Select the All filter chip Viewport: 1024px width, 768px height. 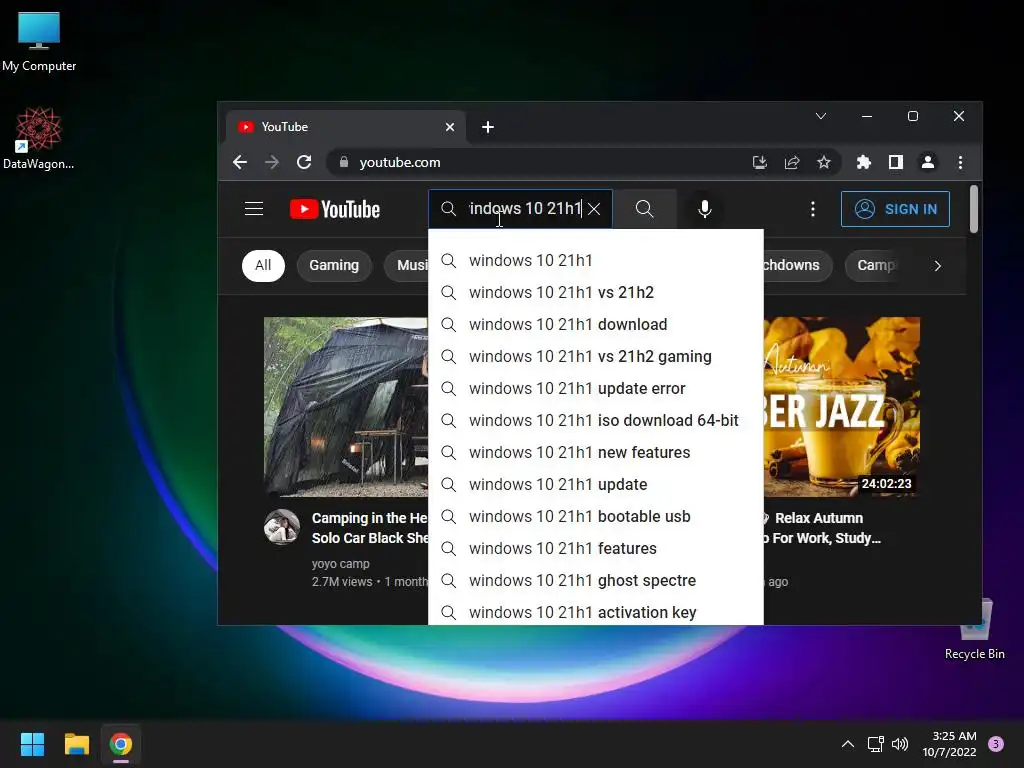click(x=263, y=266)
